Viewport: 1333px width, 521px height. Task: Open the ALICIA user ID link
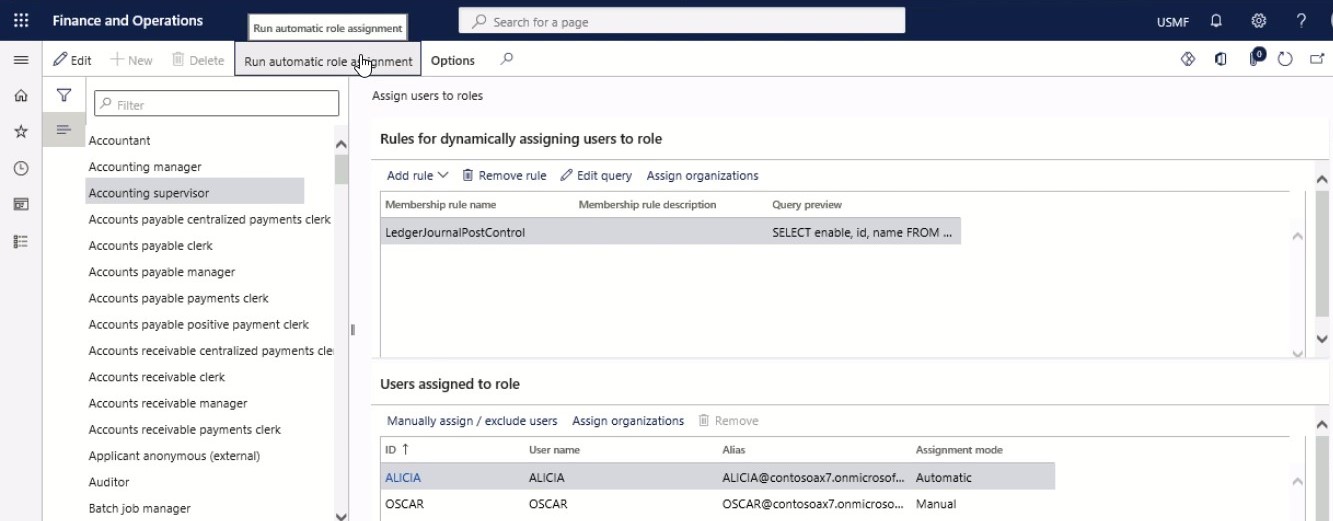(403, 478)
